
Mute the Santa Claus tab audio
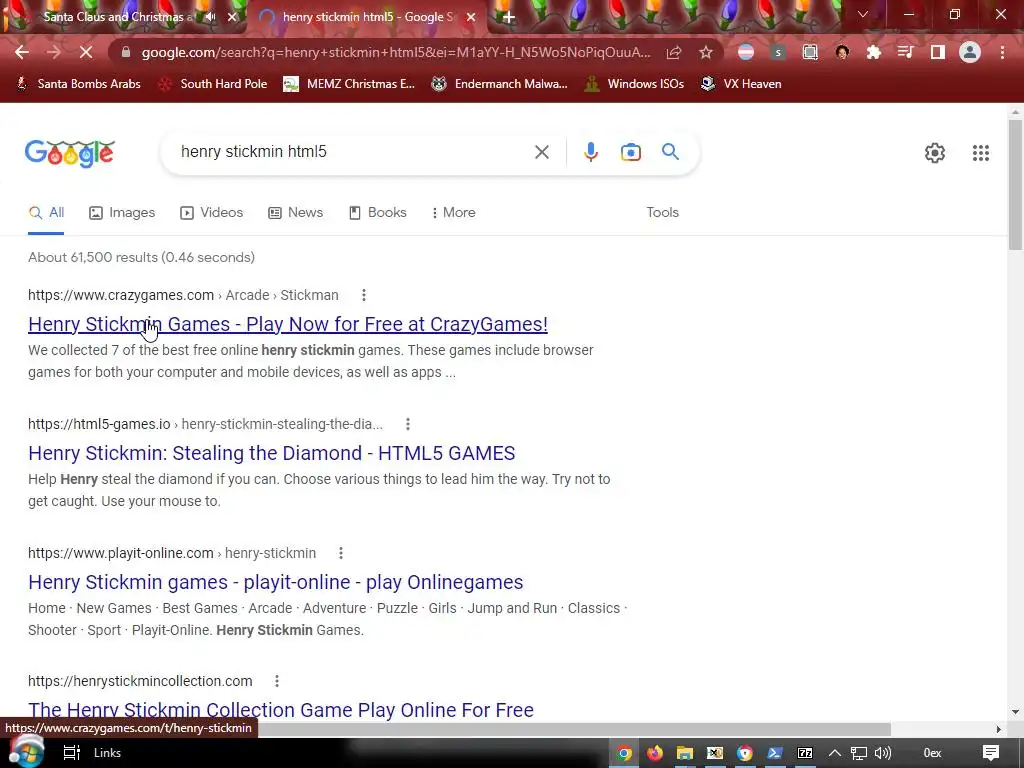coord(210,17)
